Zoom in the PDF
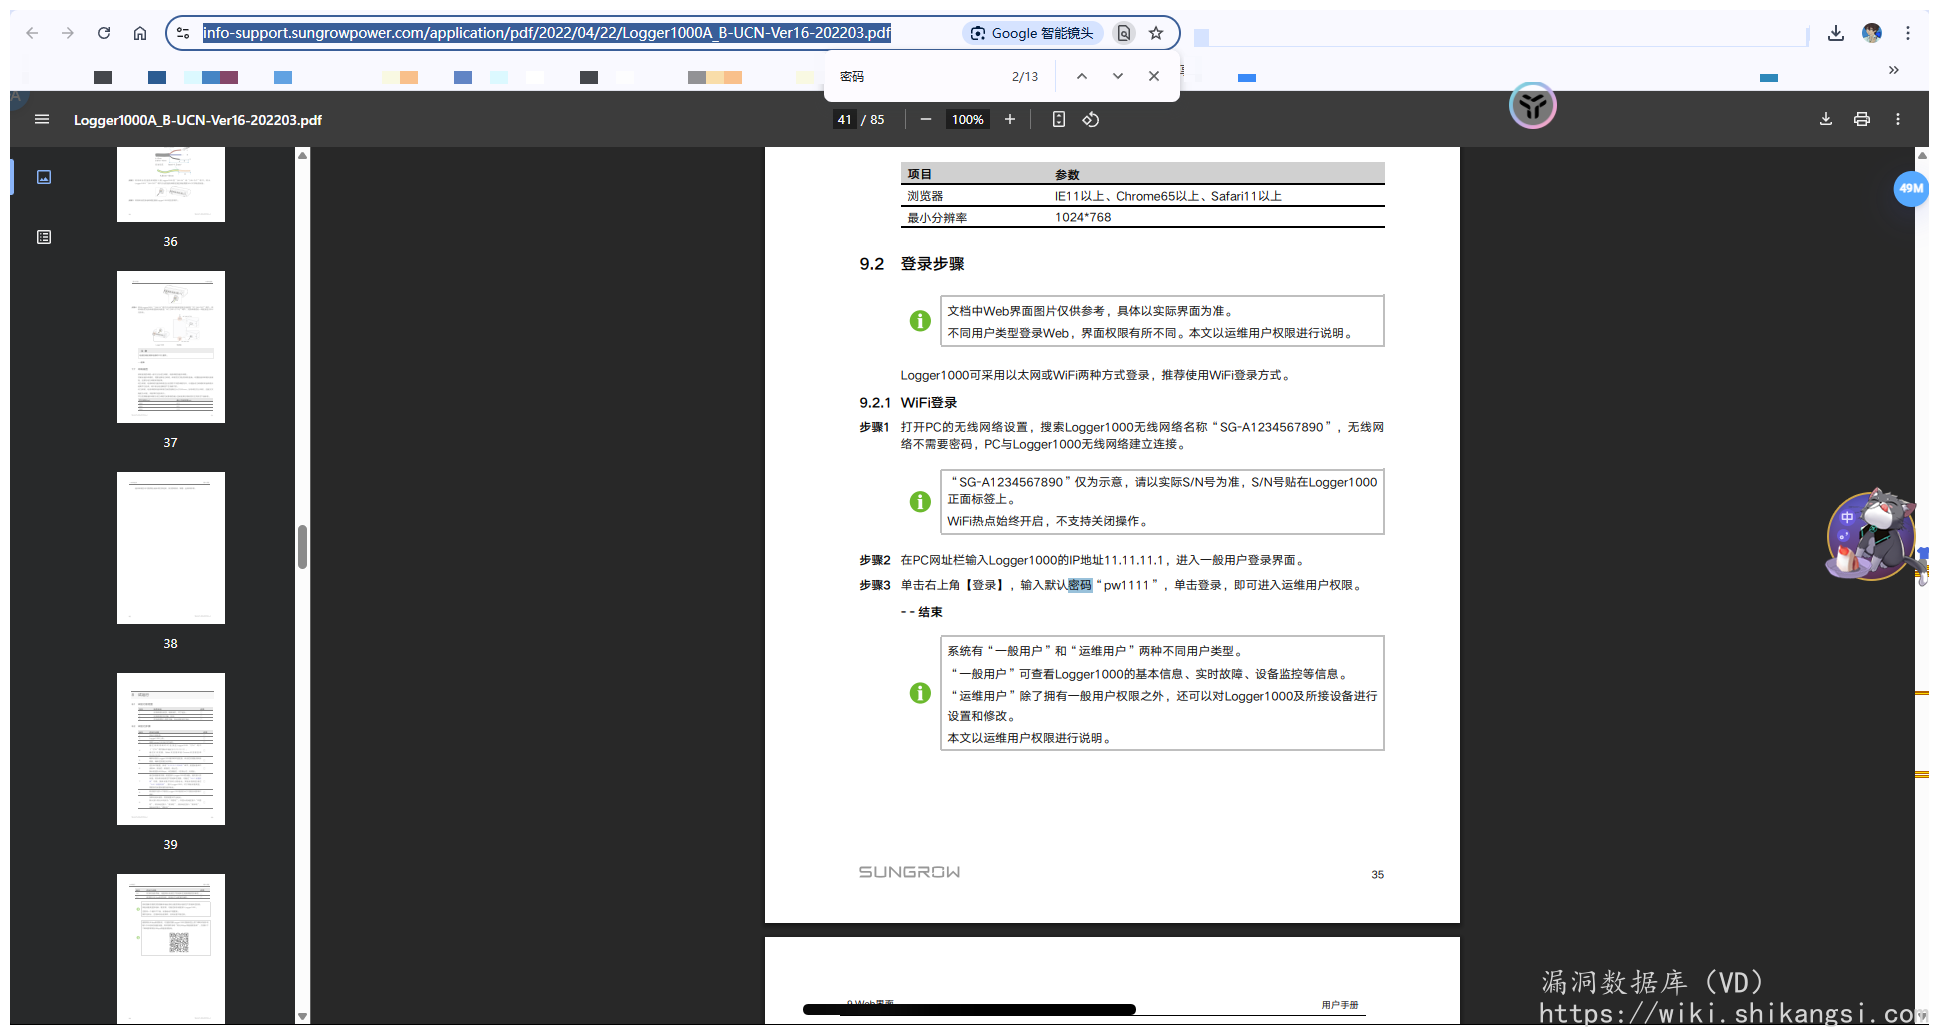Screen dimensions: 1939x1035 (x=1010, y=119)
